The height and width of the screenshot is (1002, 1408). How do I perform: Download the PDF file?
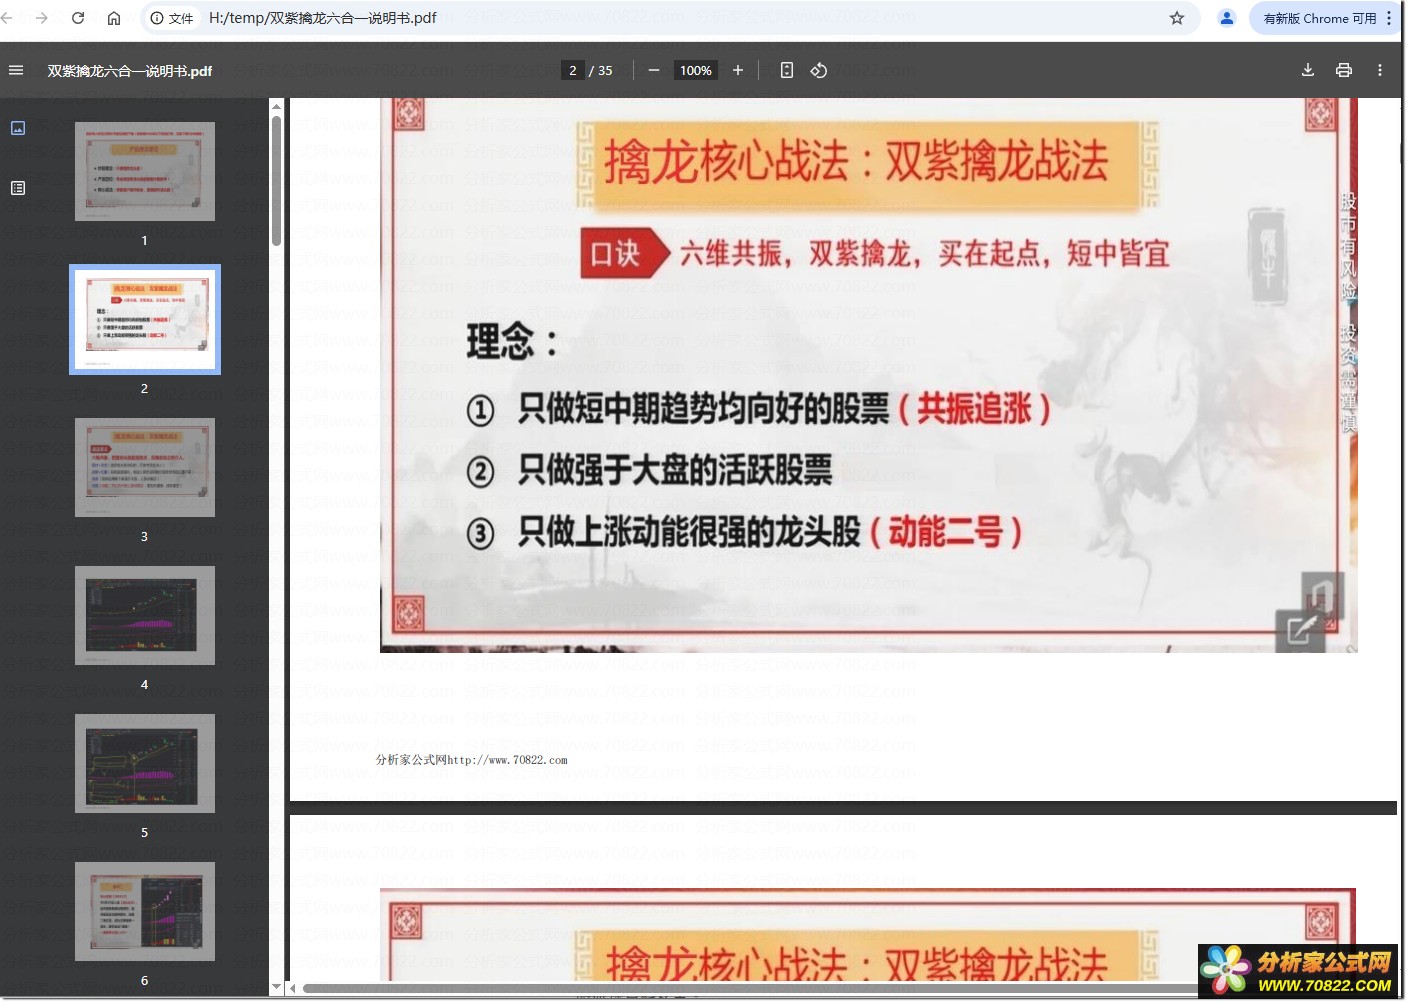(x=1308, y=70)
